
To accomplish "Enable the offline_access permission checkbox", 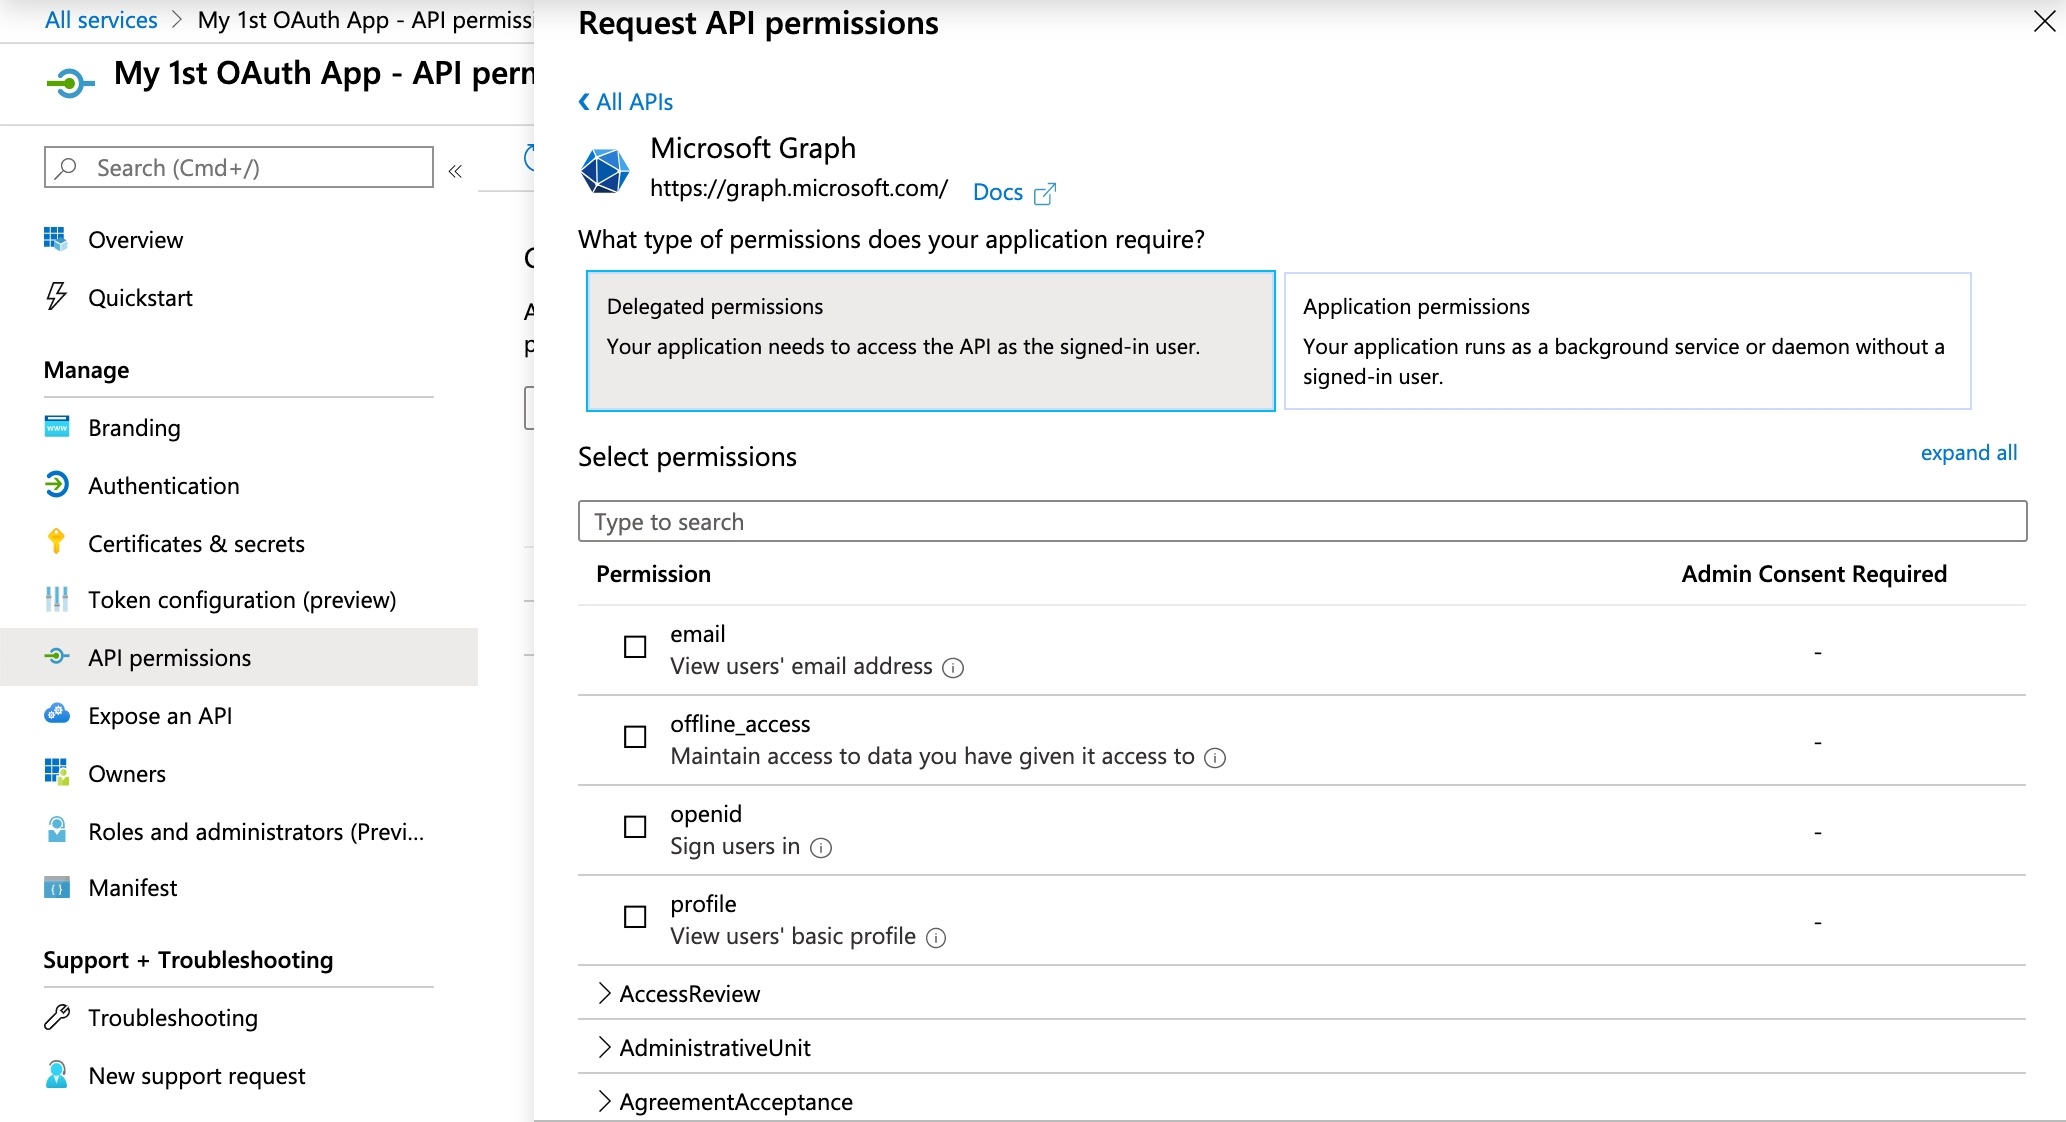I will pos(635,737).
